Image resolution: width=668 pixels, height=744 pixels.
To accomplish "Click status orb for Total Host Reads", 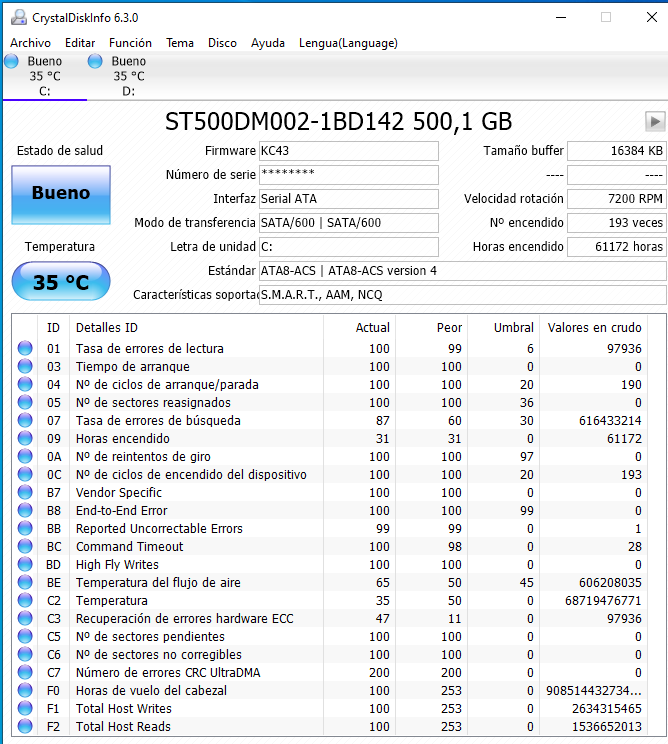I will coord(25,727).
